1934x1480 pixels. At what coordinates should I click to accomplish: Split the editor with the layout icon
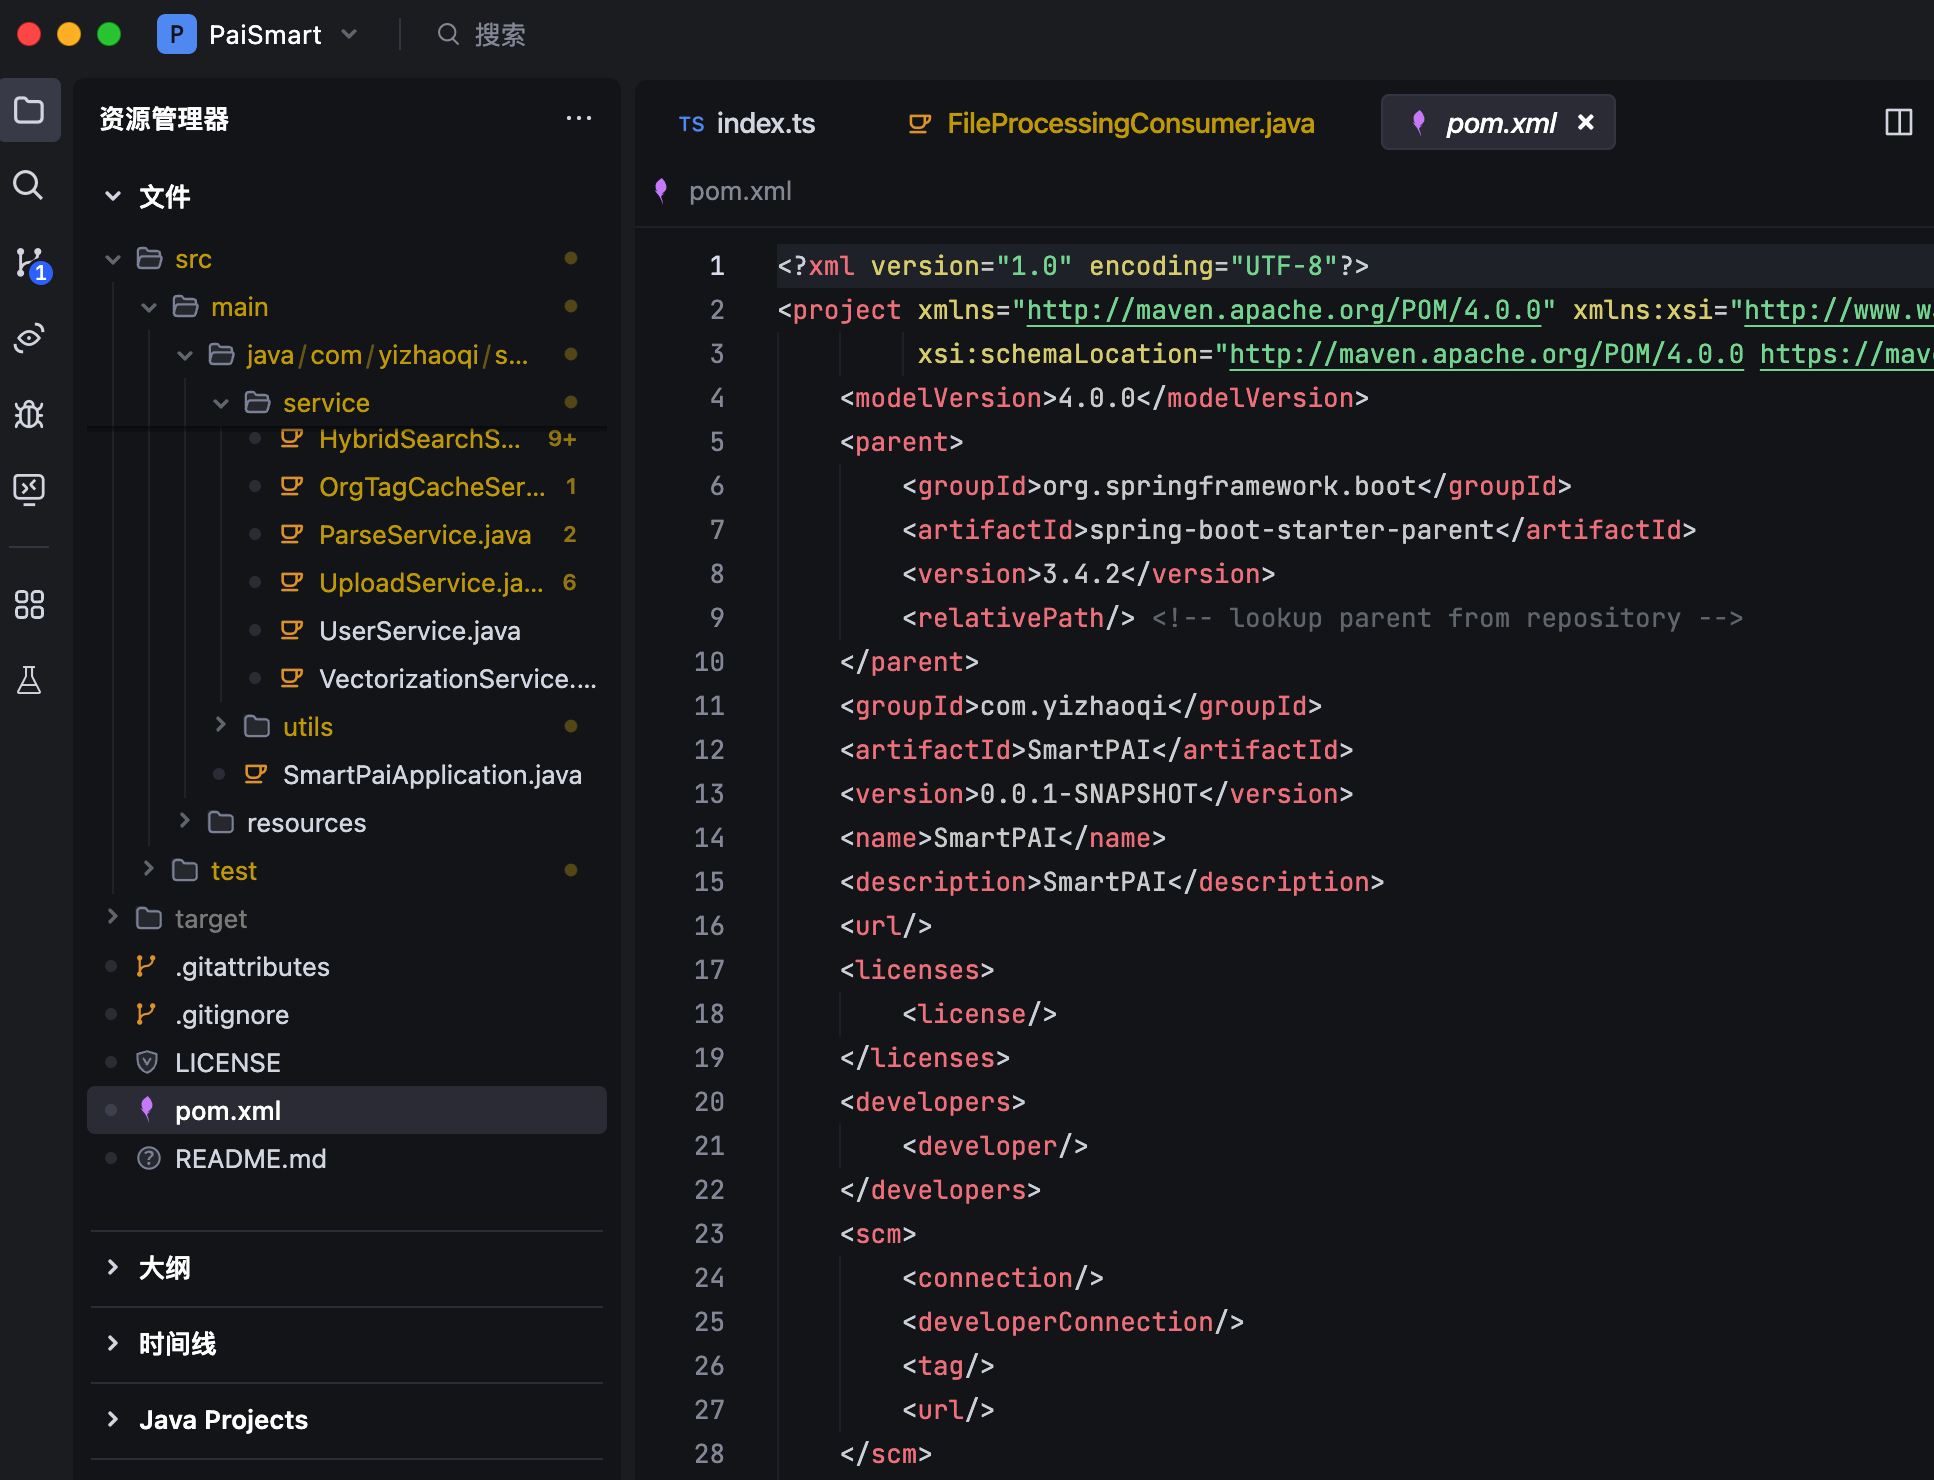[1898, 122]
